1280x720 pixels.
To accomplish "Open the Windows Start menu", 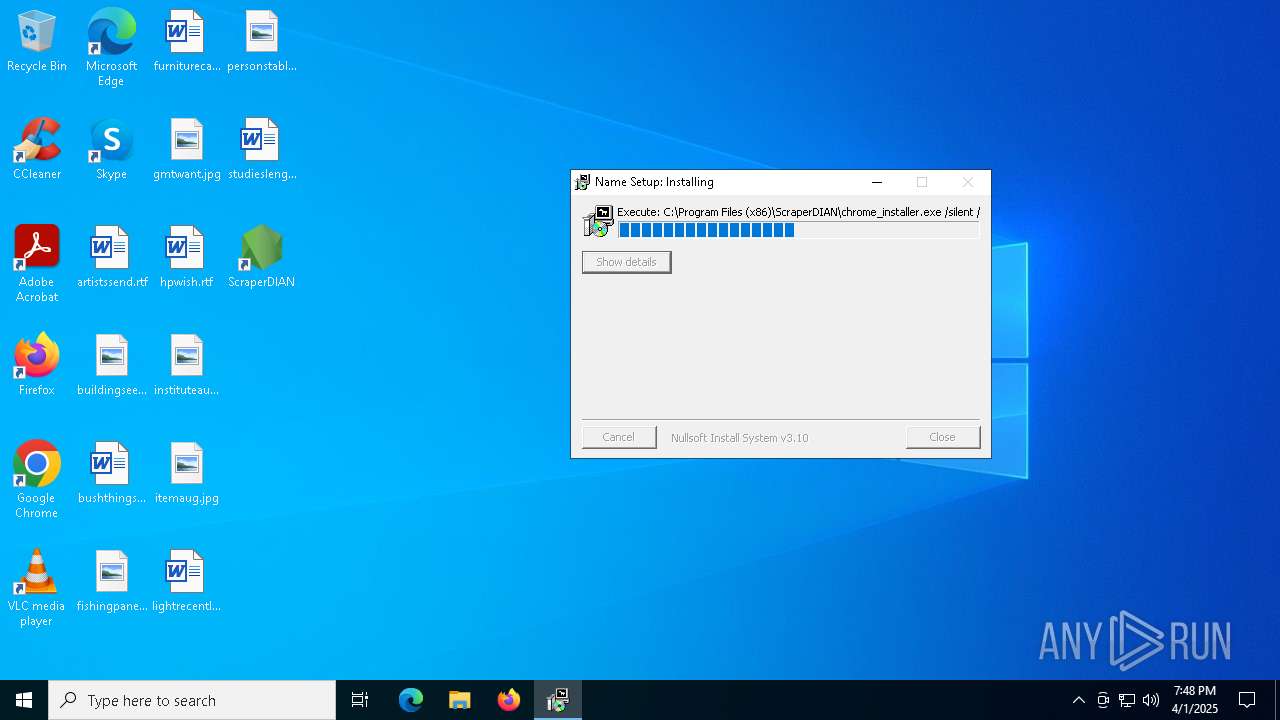I will (x=24, y=700).
